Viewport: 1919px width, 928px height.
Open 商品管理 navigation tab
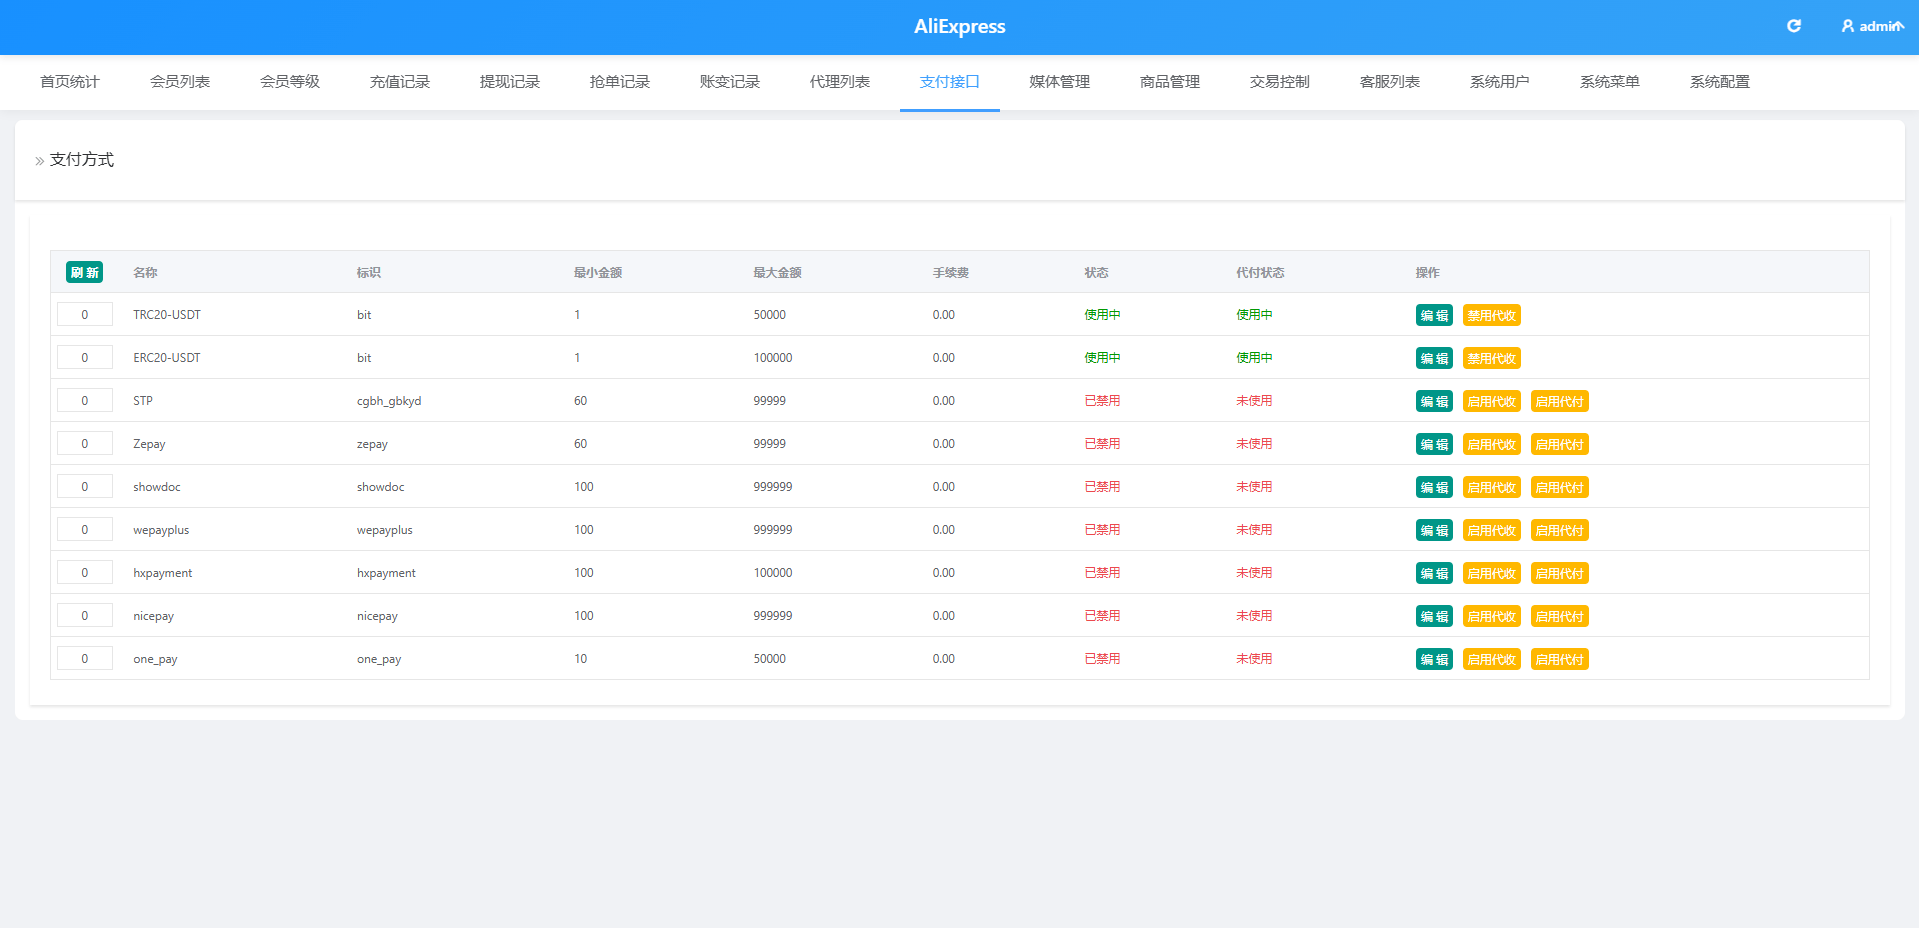click(1170, 82)
